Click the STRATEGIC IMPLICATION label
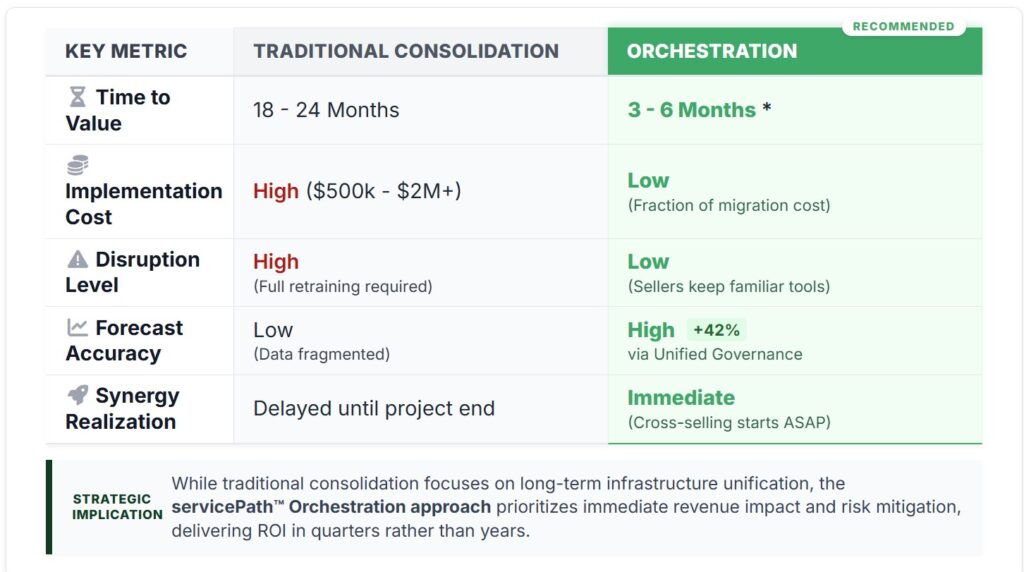 click(117, 507)
